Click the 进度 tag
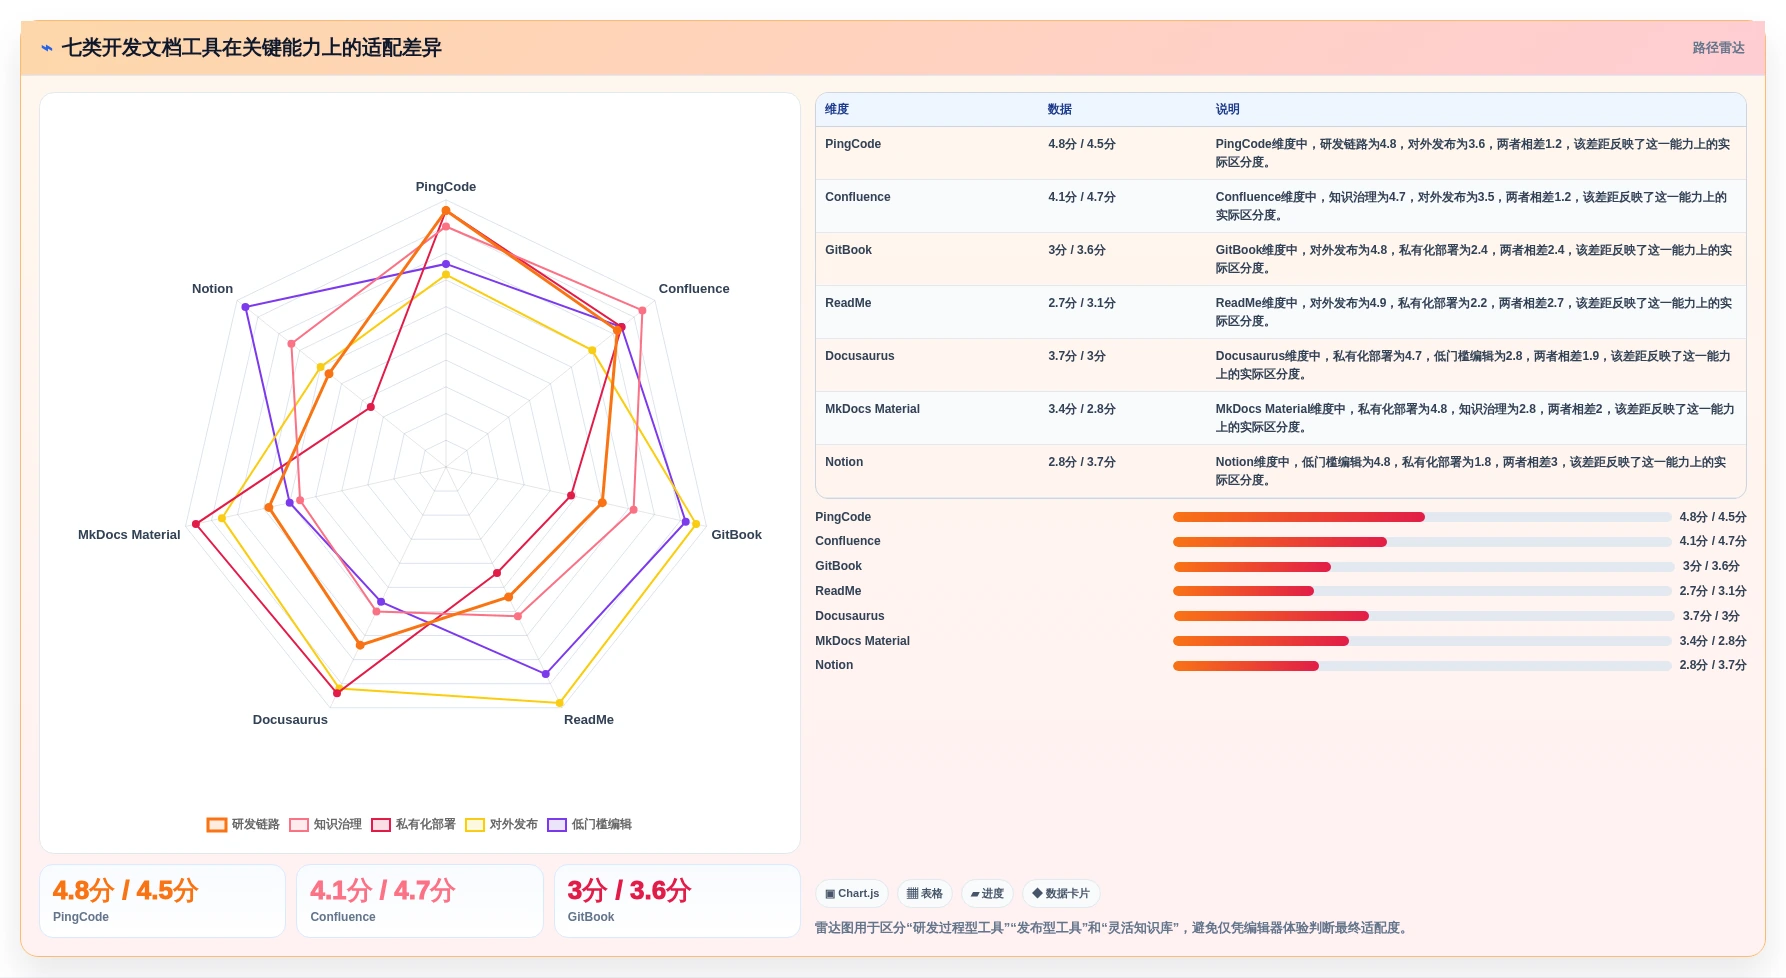 click(x=987, y=894)
